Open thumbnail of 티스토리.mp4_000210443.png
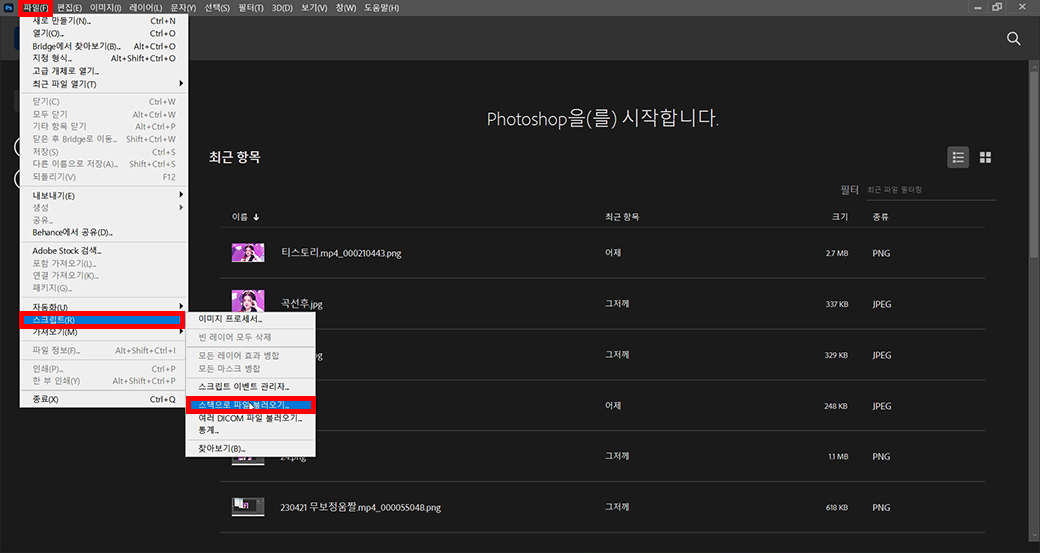Viewport: 1040px width, 553px height. point(248,253)
